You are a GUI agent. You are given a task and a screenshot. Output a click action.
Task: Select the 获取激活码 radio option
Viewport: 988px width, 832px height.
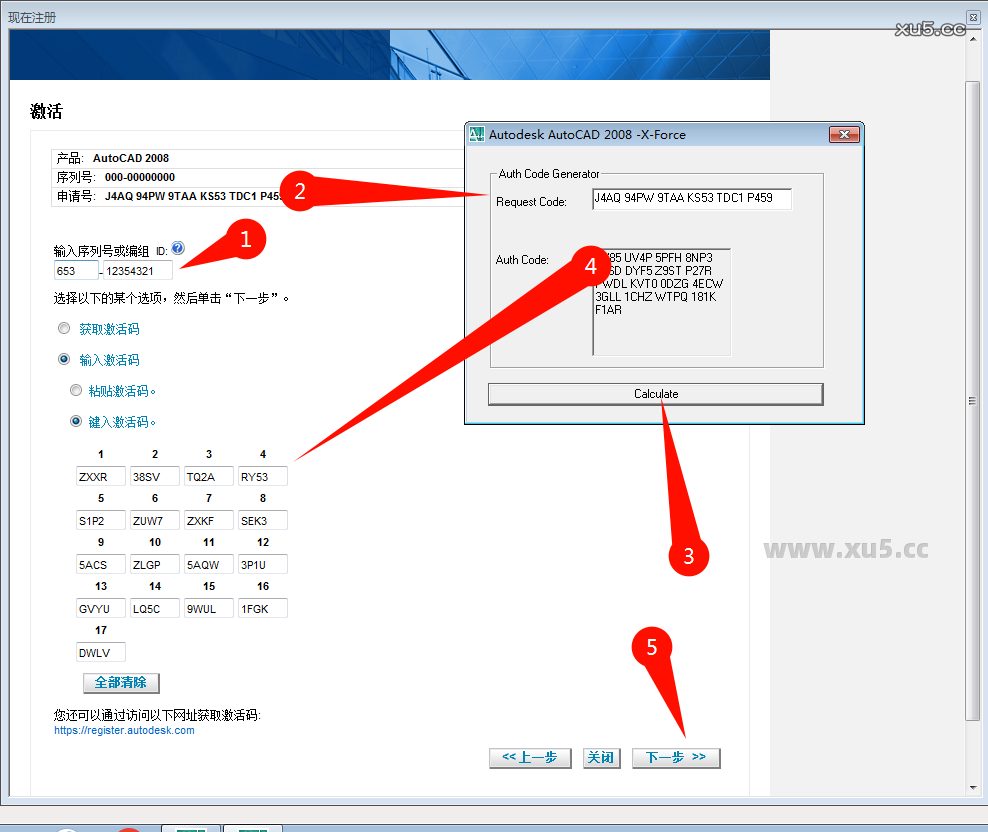[64, 327]
